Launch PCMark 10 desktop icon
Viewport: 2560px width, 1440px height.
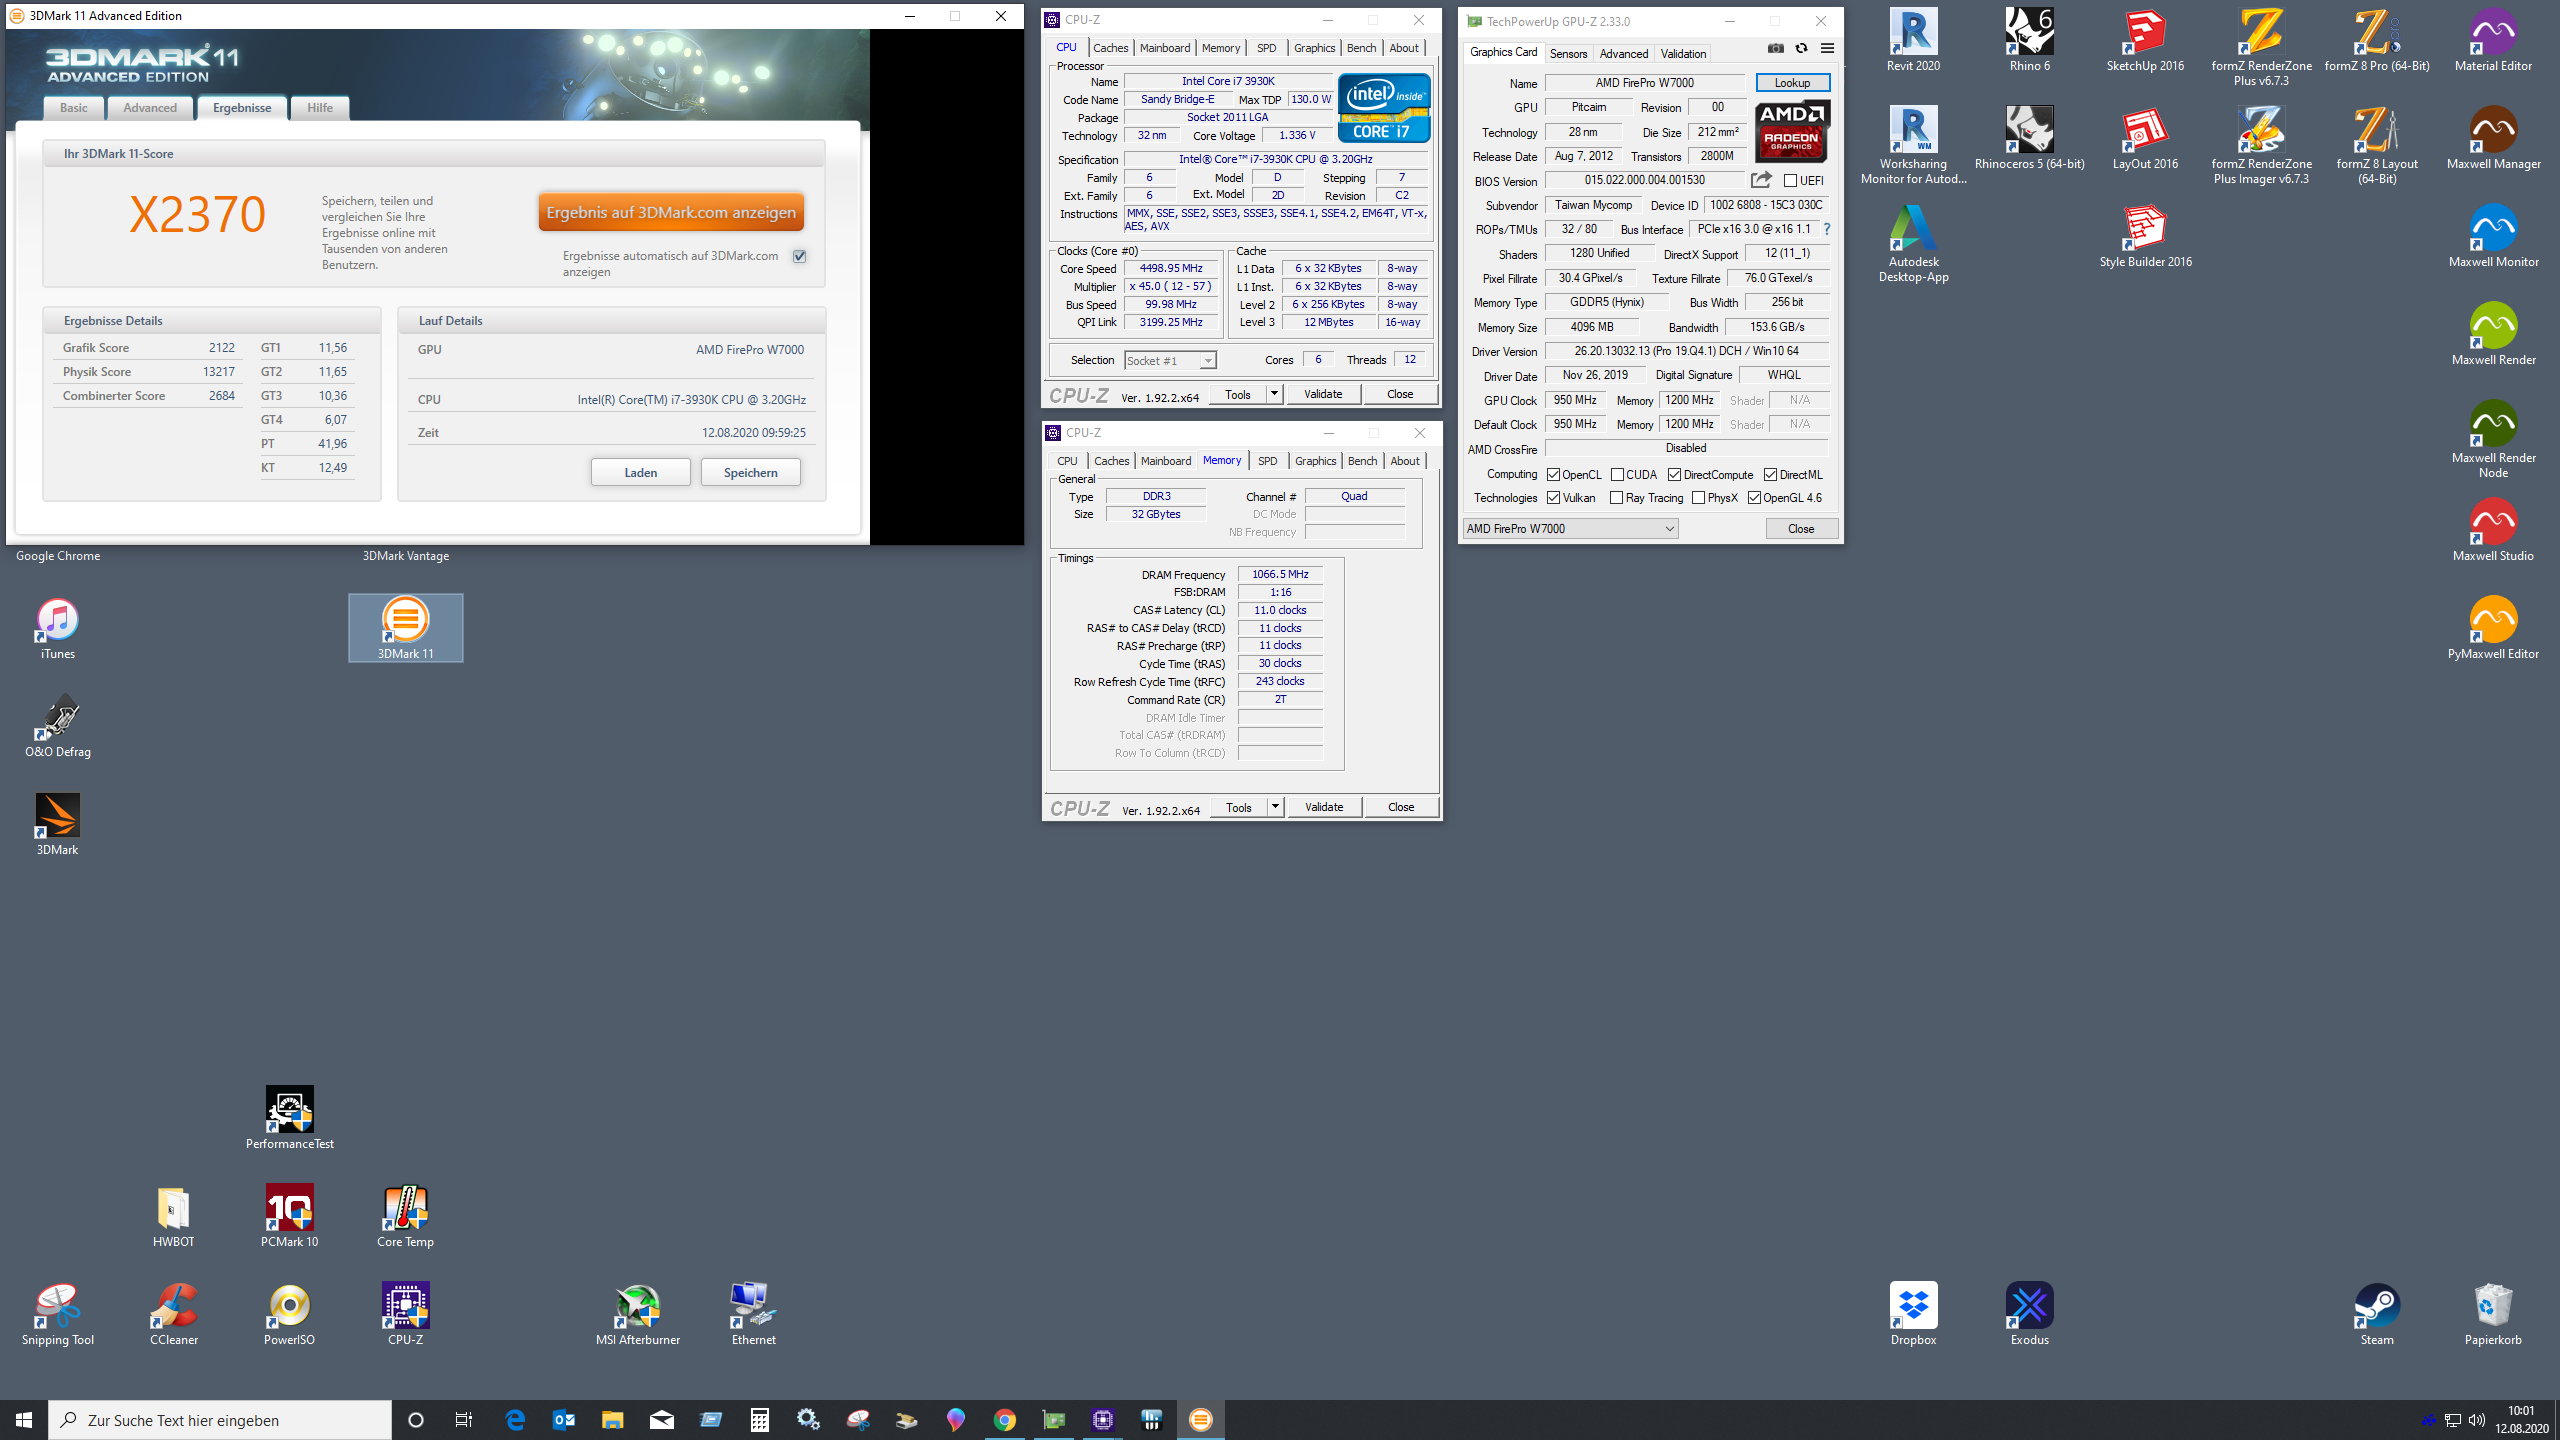click(x=289, y=1216)
